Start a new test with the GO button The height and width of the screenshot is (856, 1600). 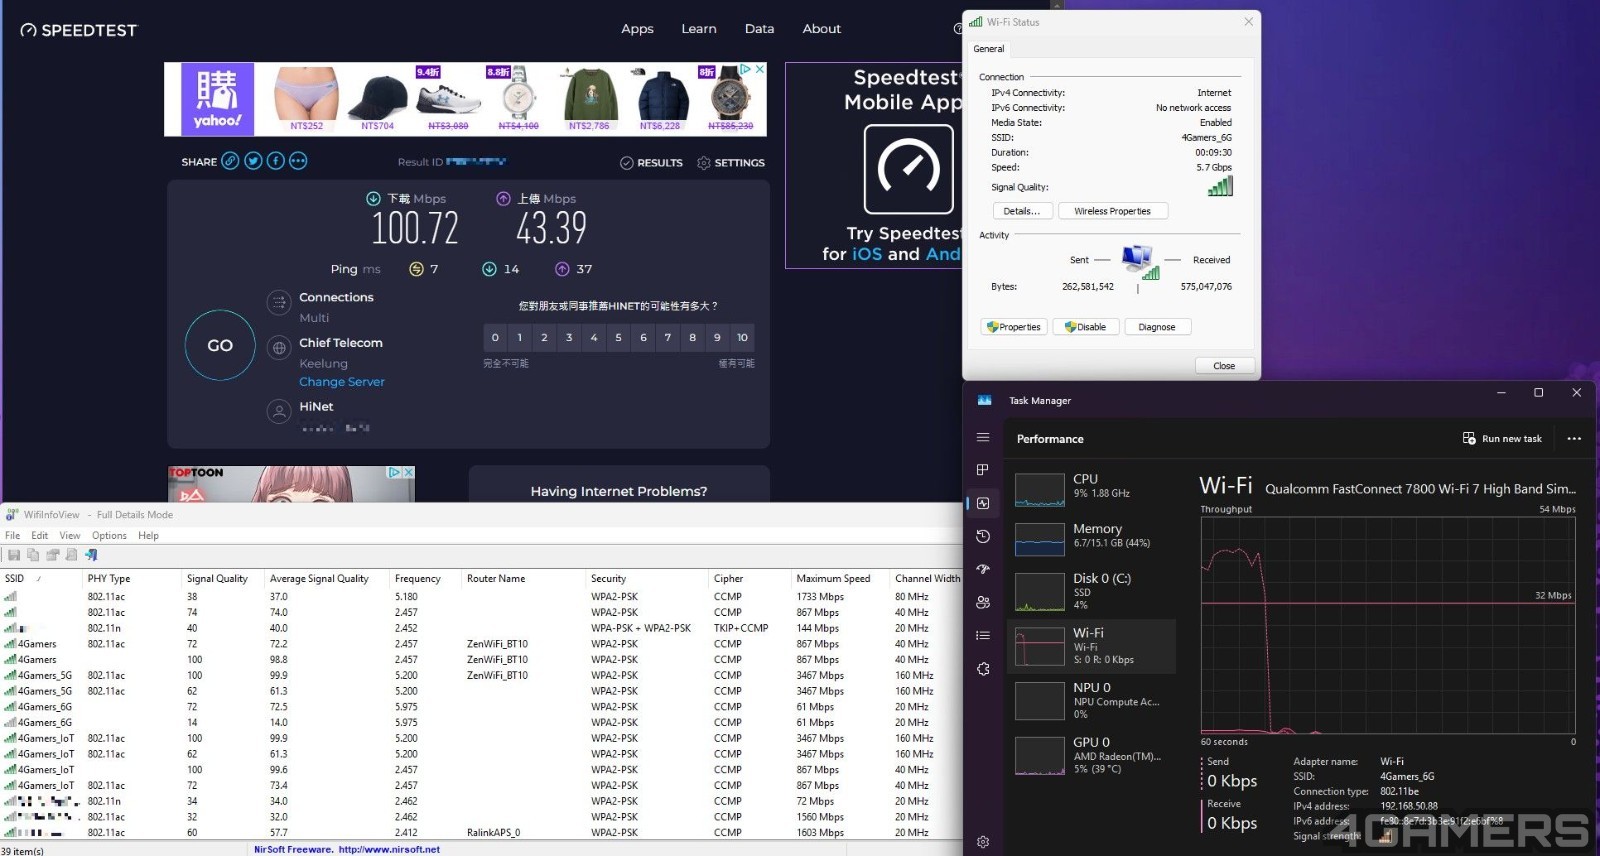click(220, 345)
